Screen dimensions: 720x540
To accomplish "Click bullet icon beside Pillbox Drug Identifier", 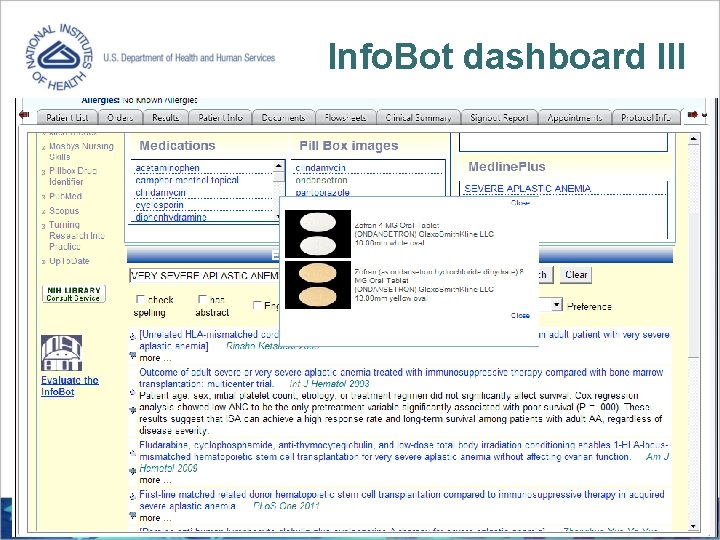I will click(x=44, y=173).
